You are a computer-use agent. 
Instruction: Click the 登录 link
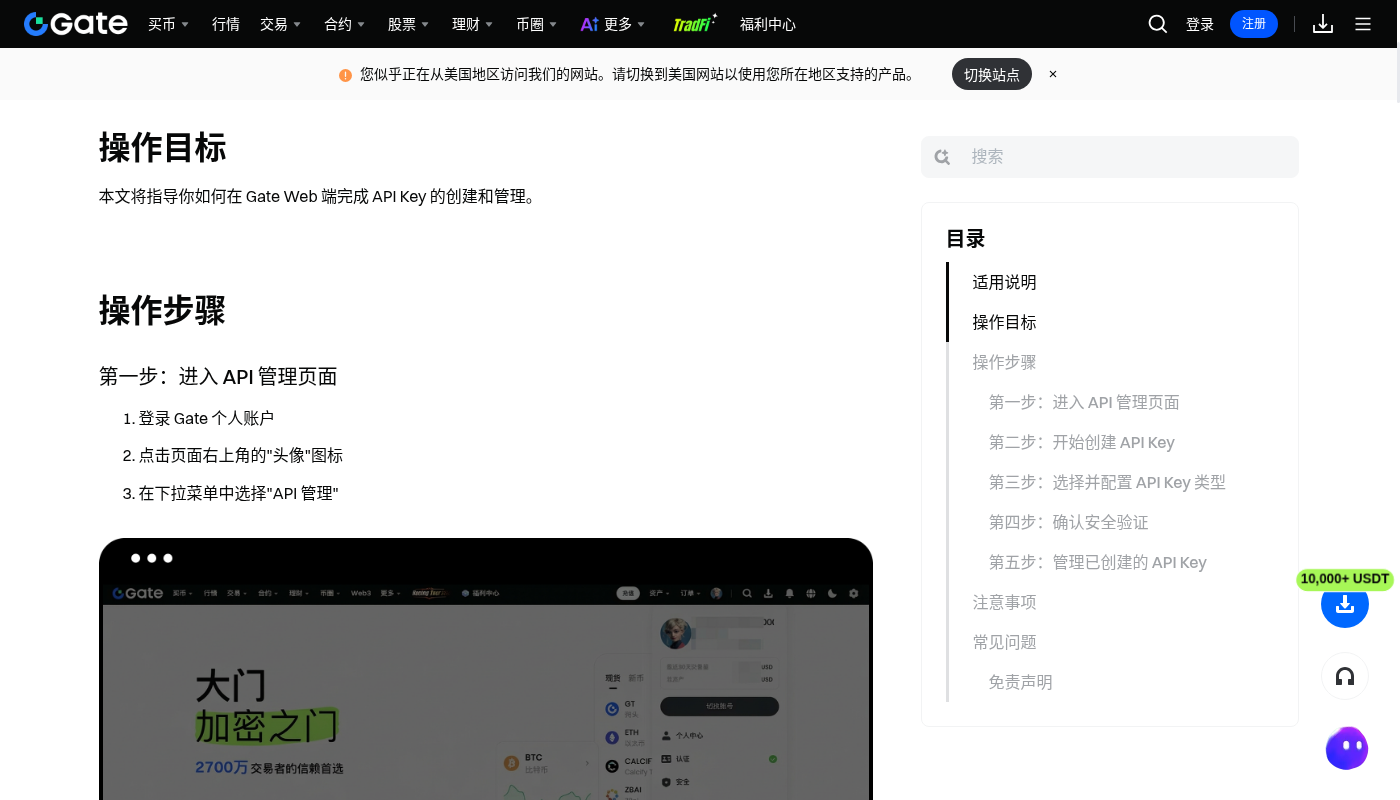[x=1200, y=24]
